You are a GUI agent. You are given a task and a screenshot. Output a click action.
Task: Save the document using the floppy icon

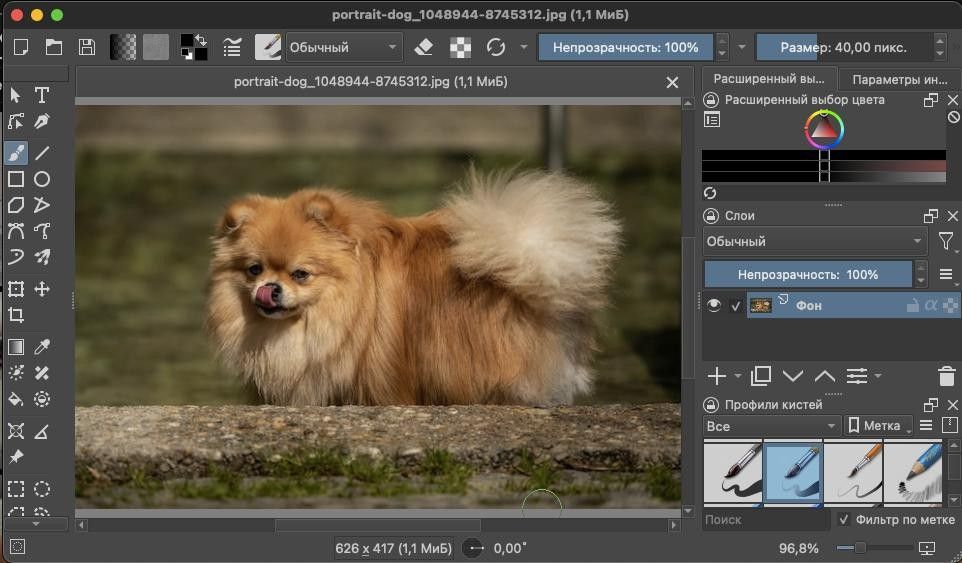(86, 47)
